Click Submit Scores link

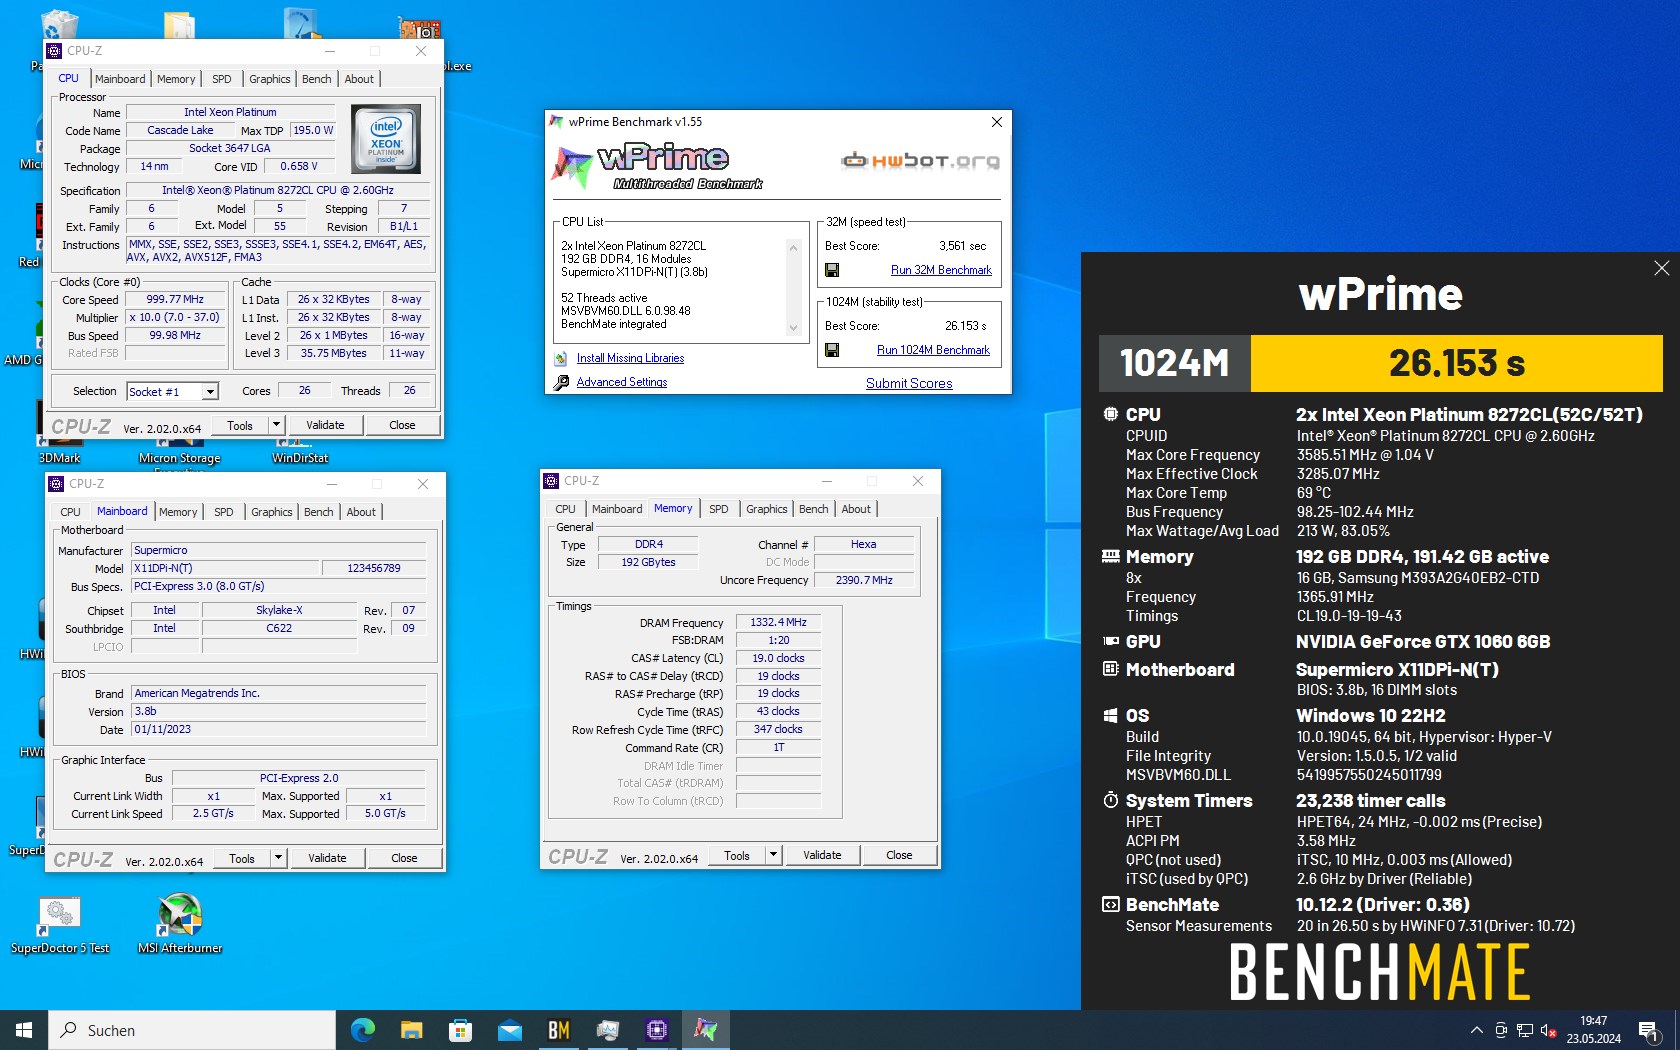click(909, 383)
